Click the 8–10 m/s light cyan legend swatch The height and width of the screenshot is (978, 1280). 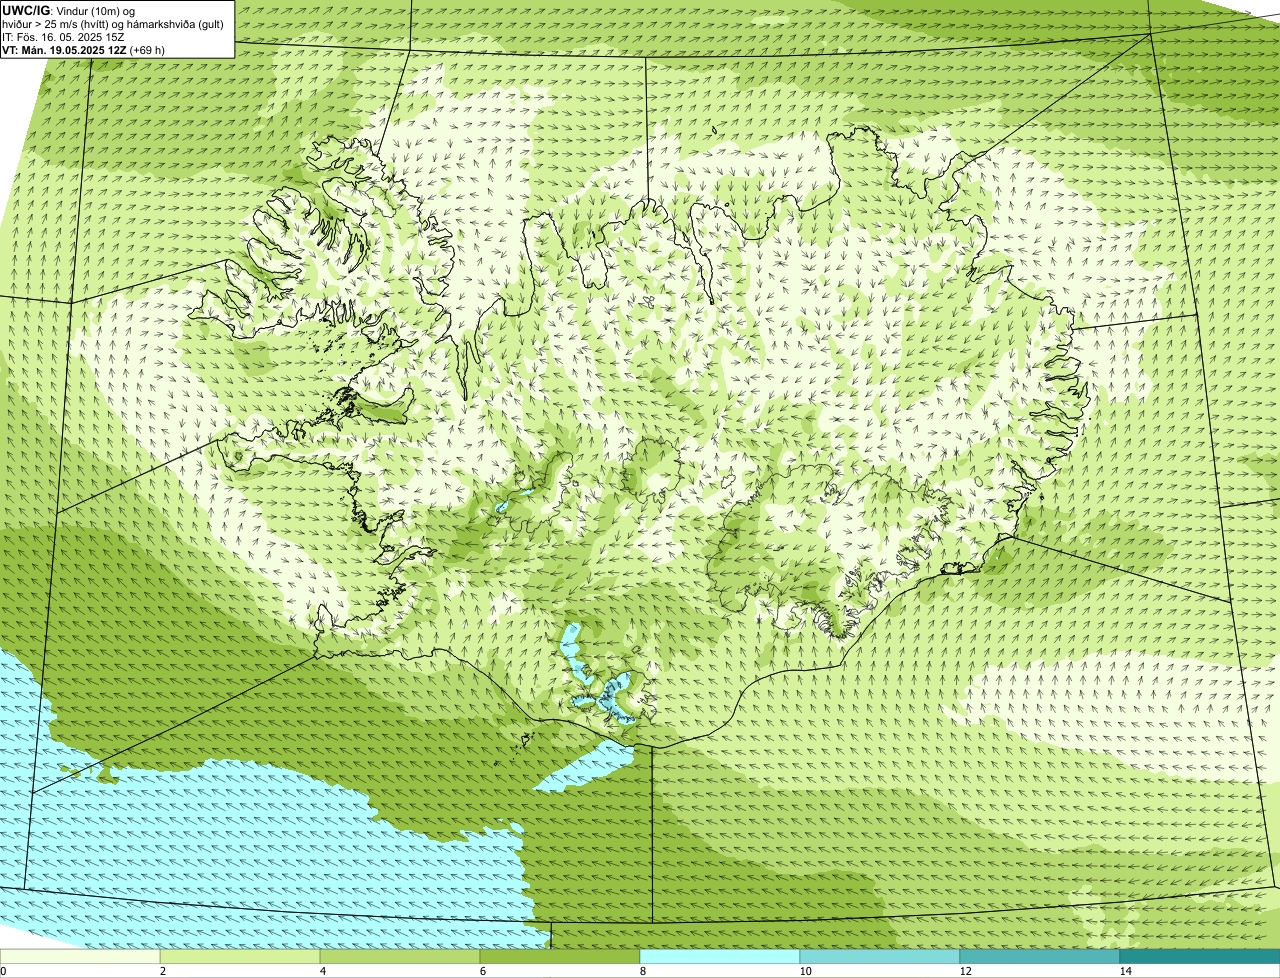(720, 956)
